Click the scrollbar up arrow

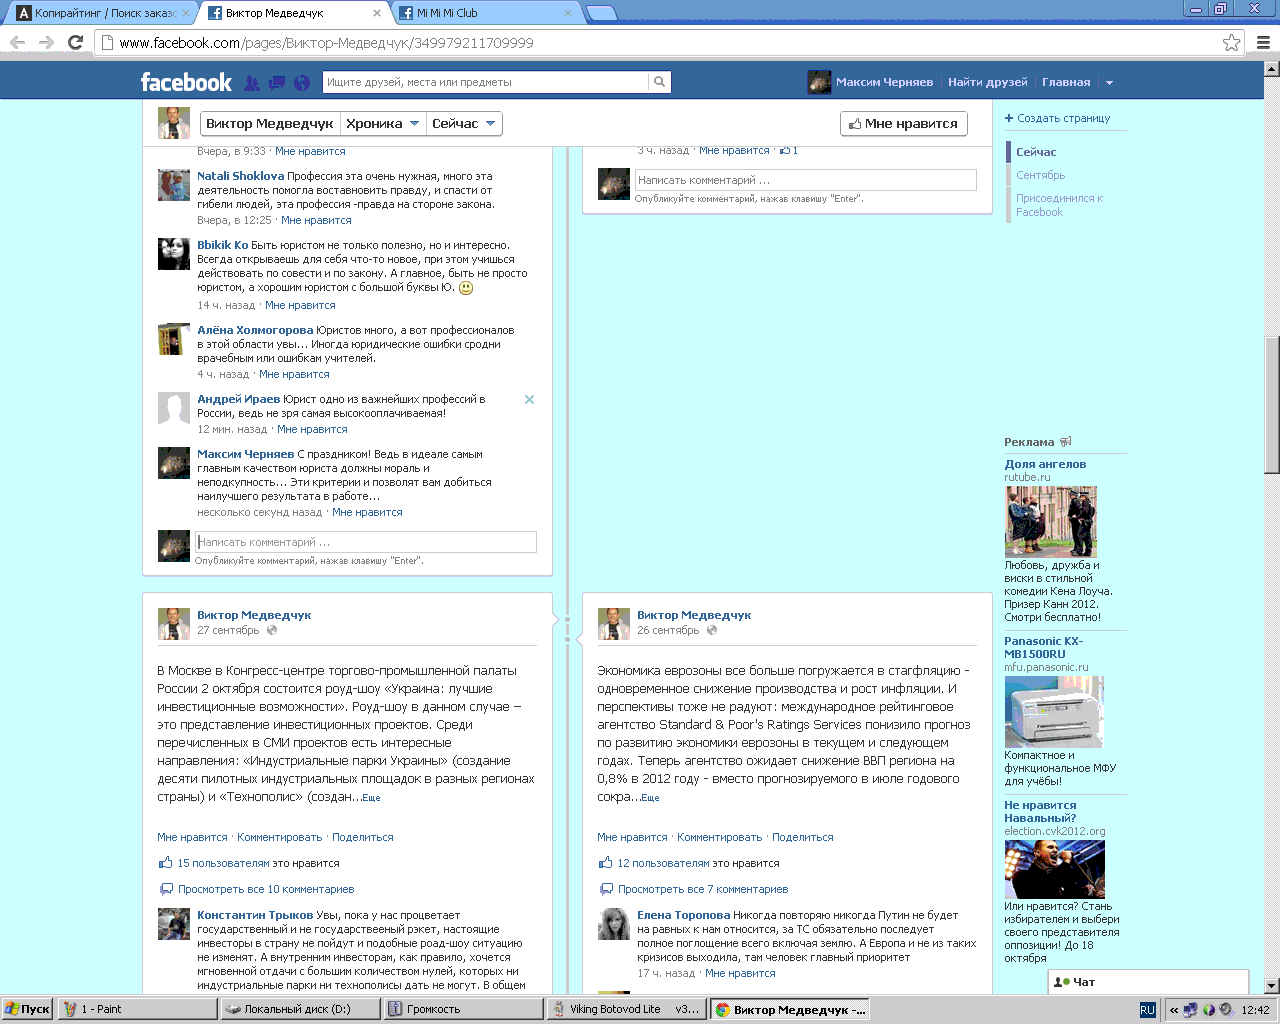tap(1272, 69)
